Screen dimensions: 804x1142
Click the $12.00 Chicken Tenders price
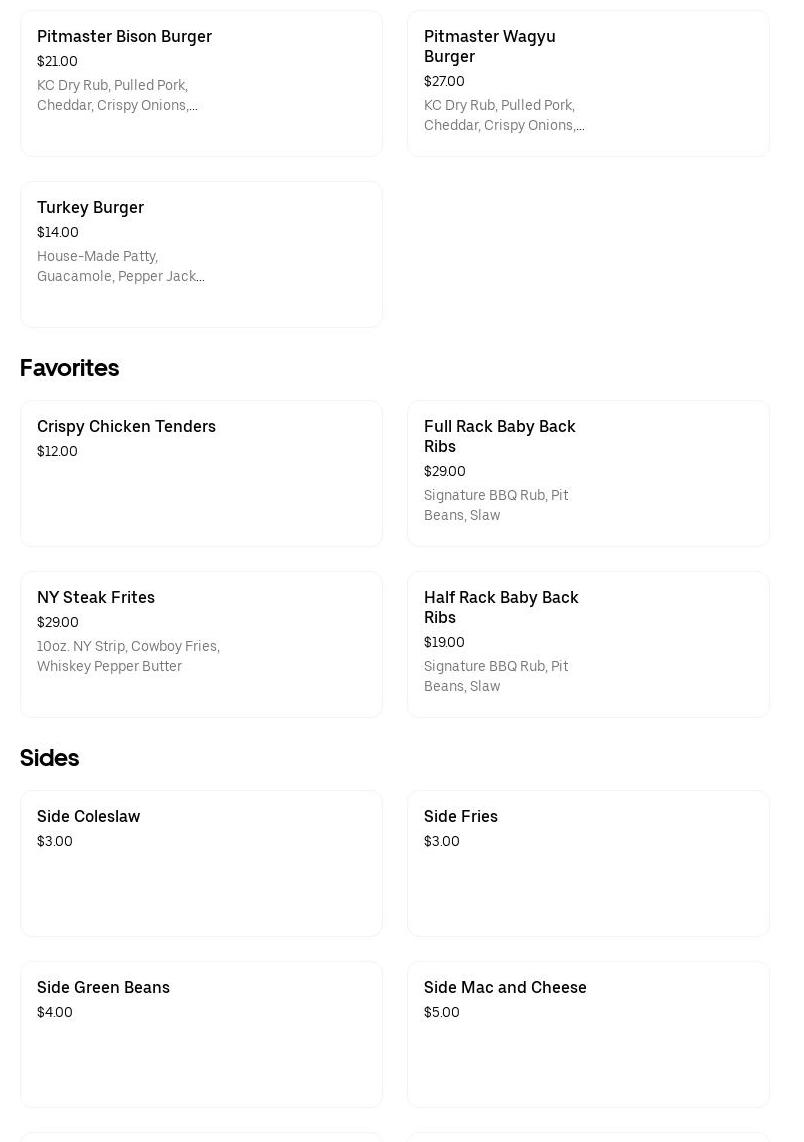pos(57,452)
